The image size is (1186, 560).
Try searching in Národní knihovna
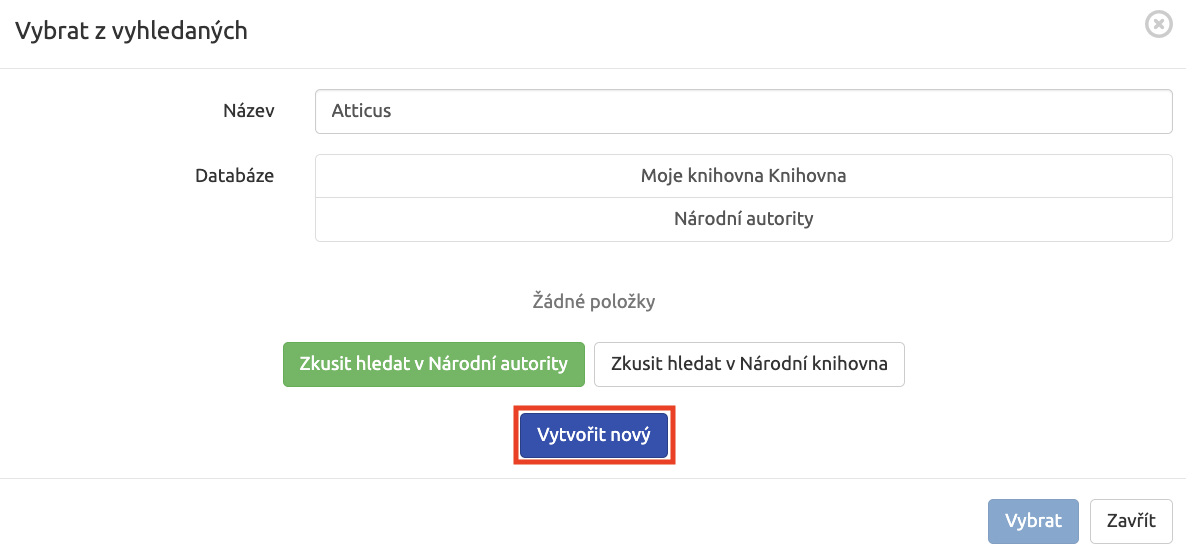[749, 364]
